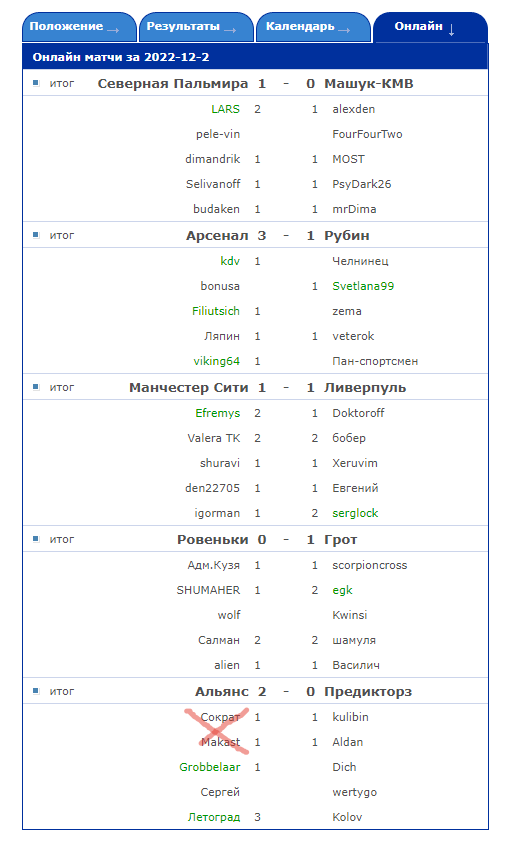Open the Календарь tab
Screen dimensions: 505x867
coord(313,27)
